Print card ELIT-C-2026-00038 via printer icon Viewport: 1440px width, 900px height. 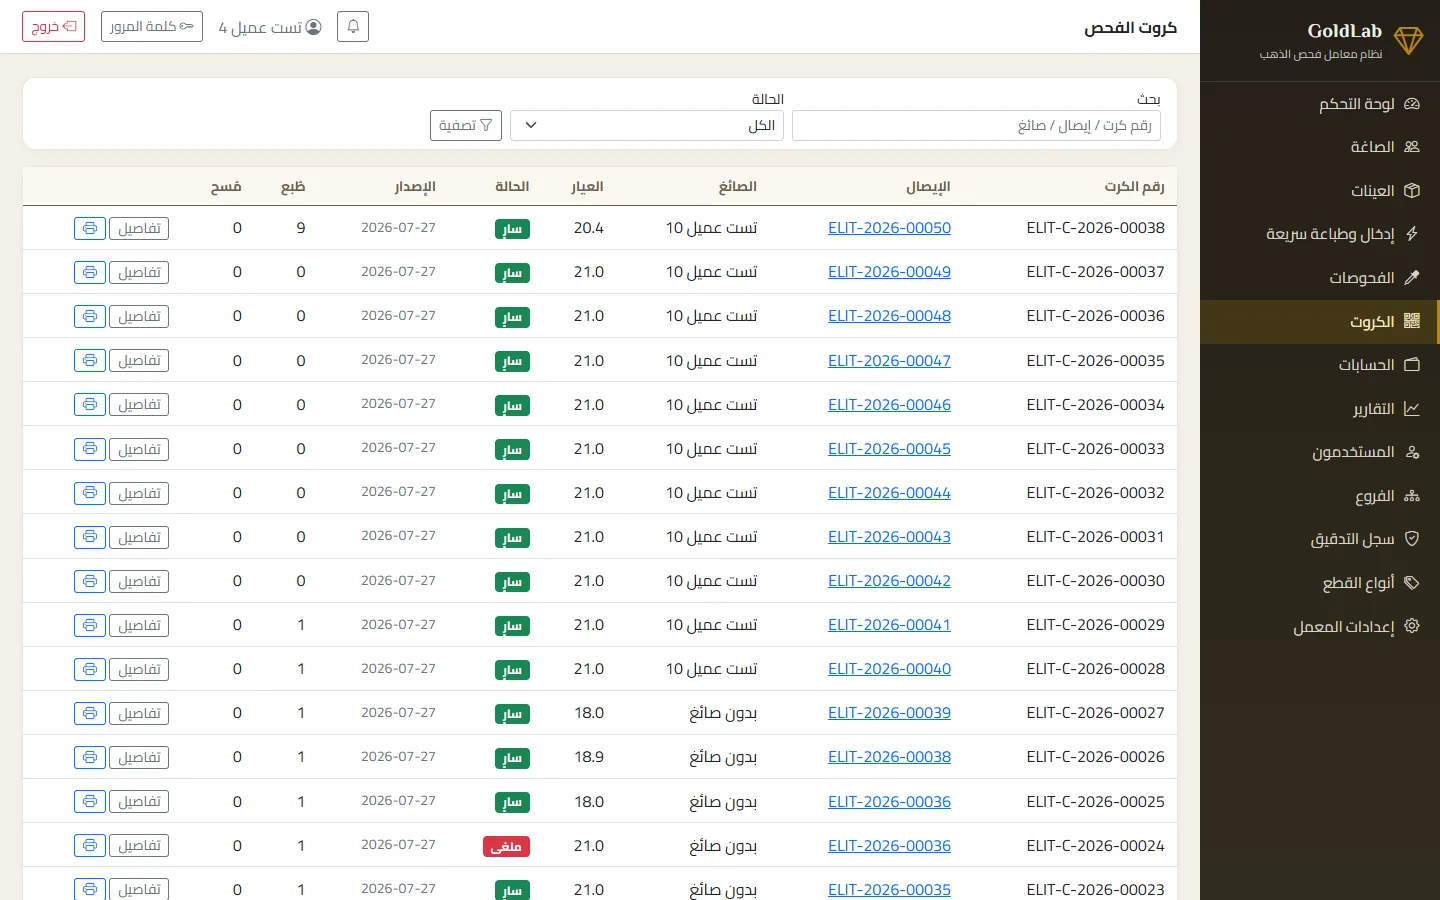tap(90, 228)
